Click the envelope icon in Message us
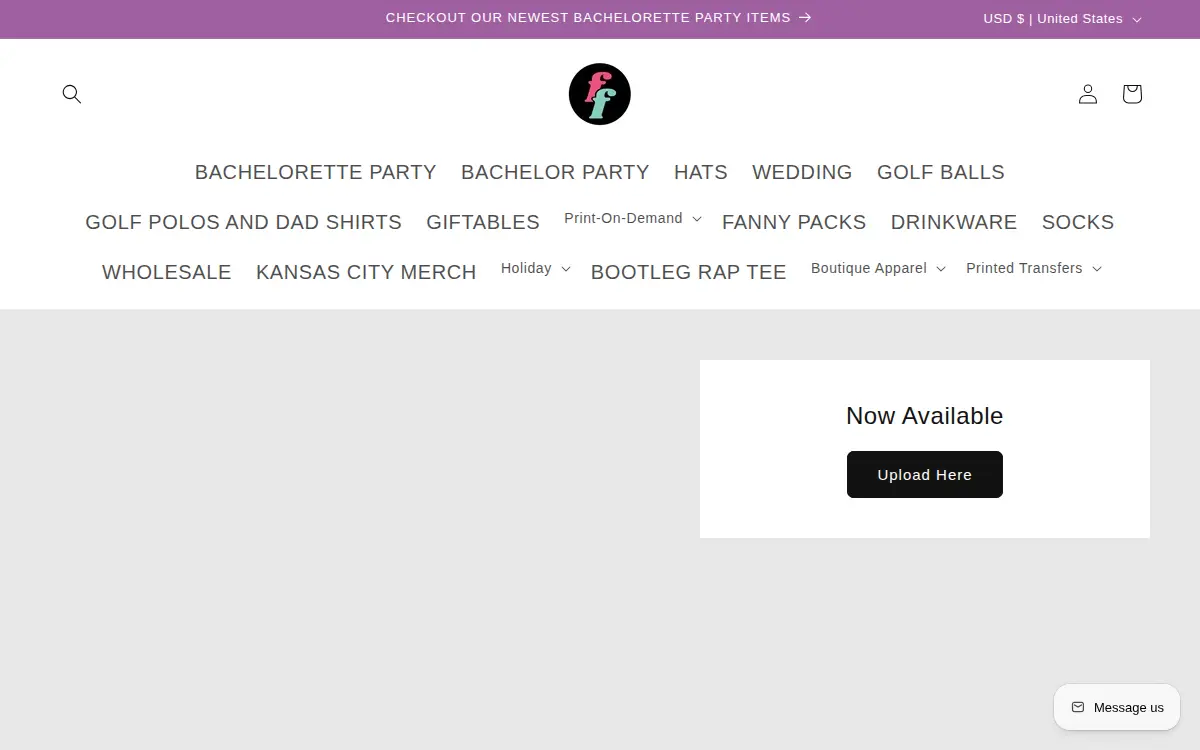1200x750 pixels. tap(1078, 707)
